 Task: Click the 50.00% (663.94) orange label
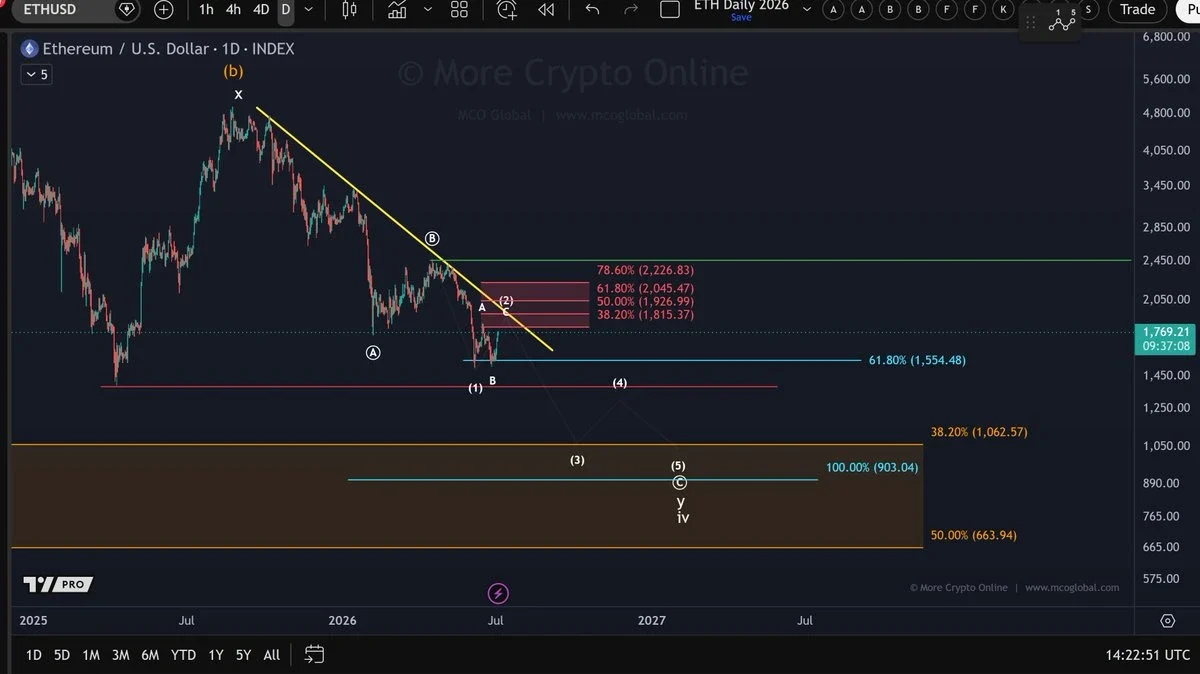(973, 535)
